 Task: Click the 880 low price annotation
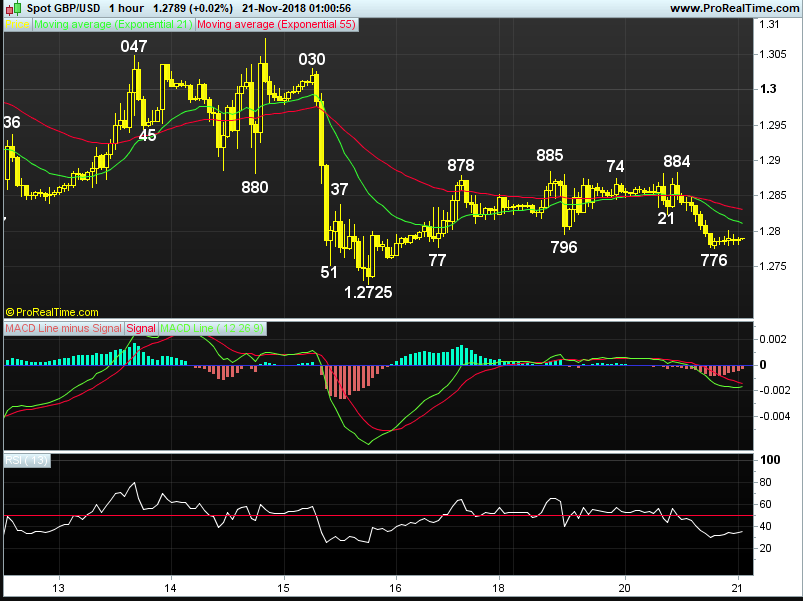tap(255, 186)
